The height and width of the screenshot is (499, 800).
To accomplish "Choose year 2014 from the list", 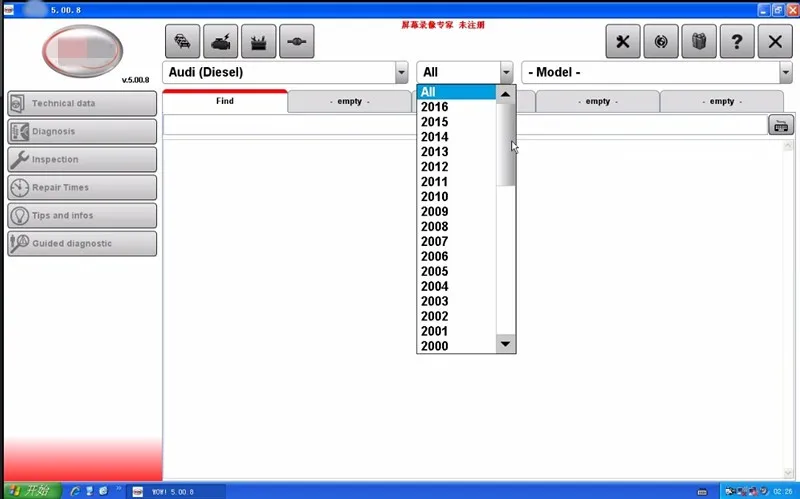I will 457,137.
